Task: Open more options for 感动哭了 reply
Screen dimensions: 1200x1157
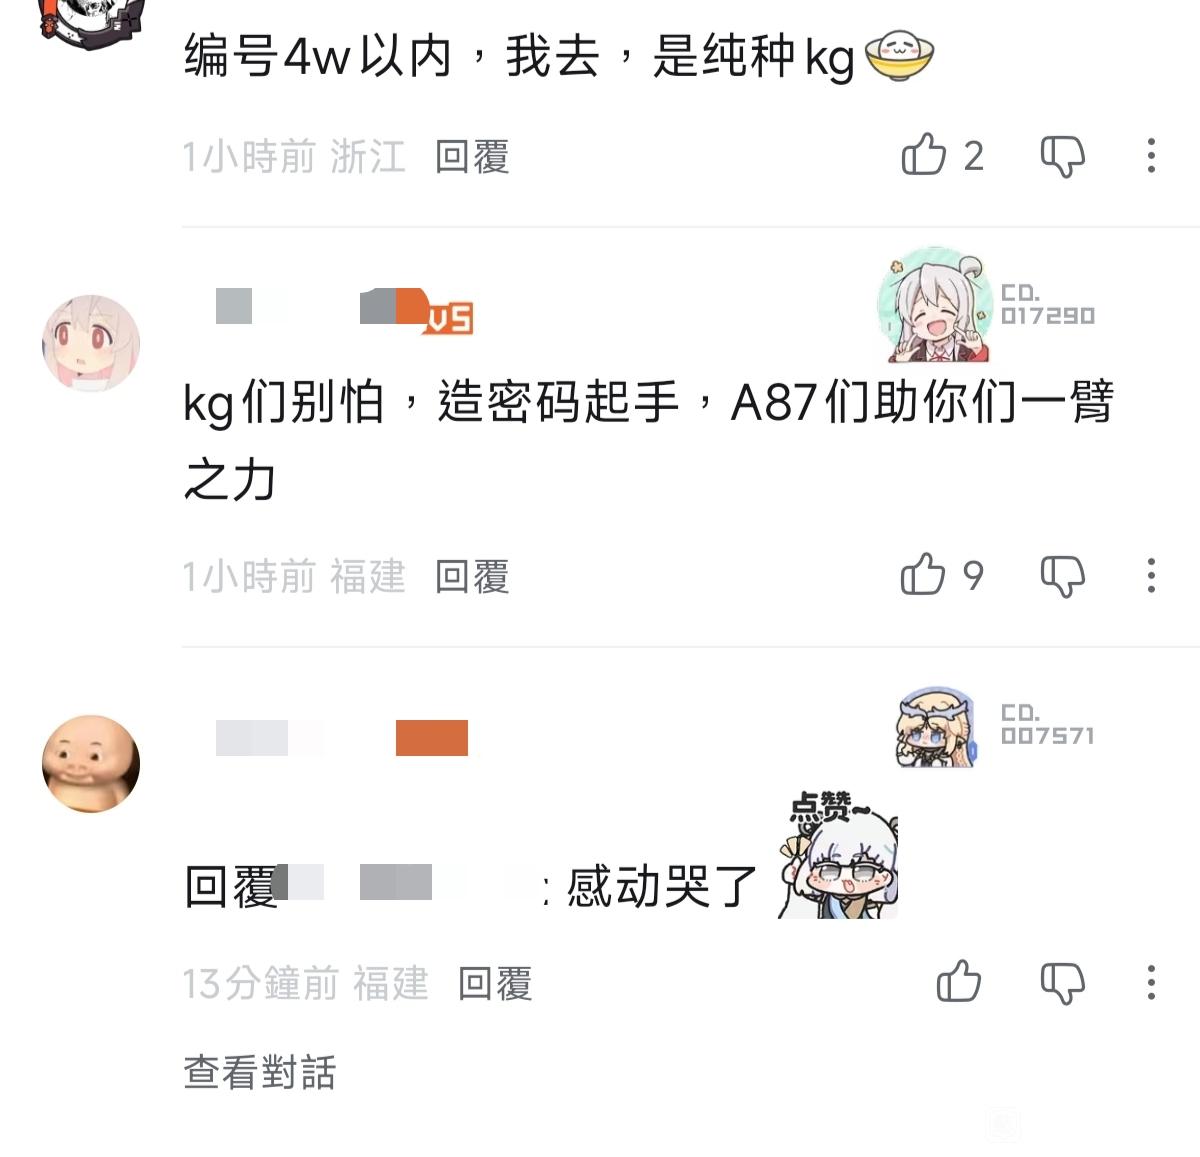Action: [x=1152, y=982]
